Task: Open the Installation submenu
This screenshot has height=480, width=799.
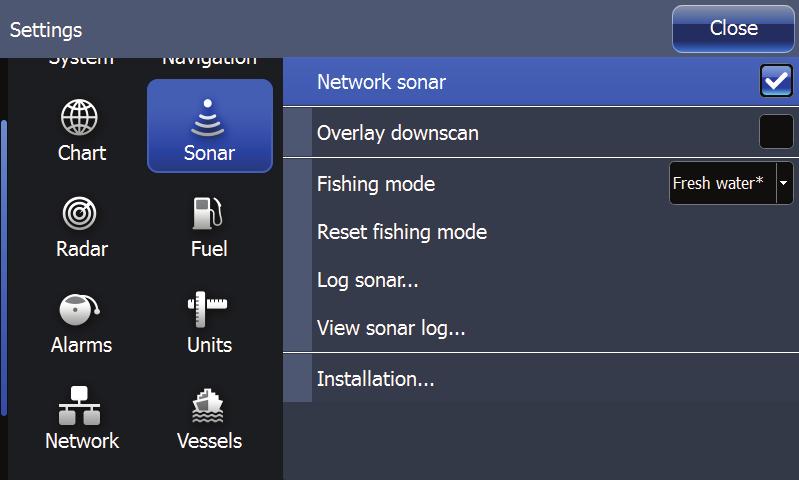Action: point(376,379)
